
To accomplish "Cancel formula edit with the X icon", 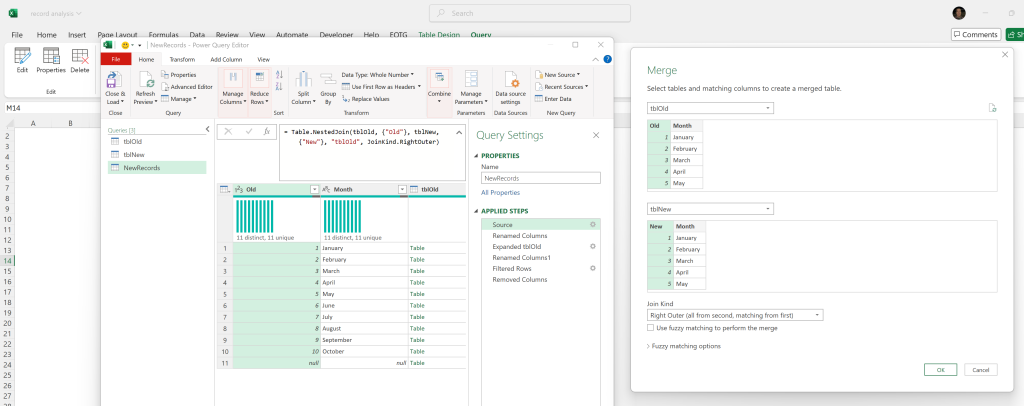I will pos(228,131).
